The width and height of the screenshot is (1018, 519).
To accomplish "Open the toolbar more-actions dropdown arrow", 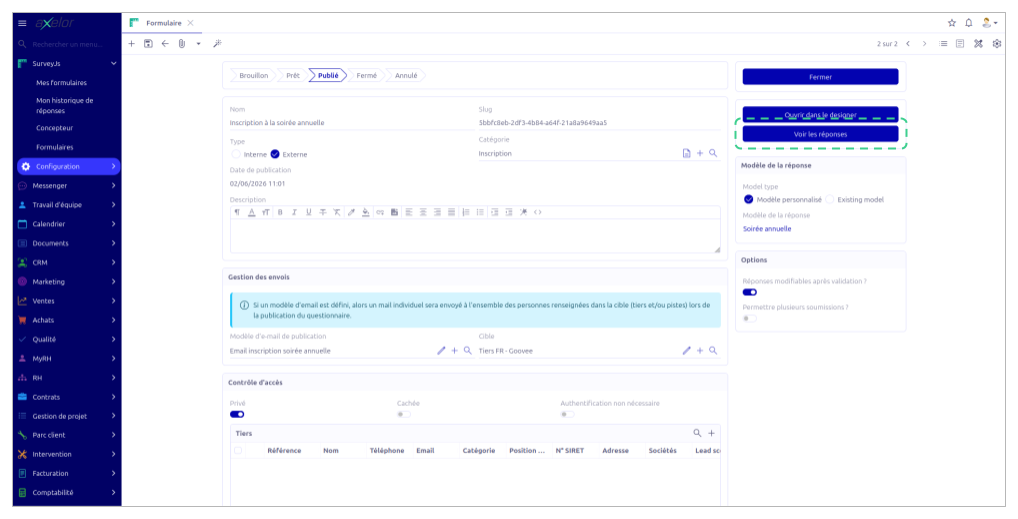I will (199, 44).
